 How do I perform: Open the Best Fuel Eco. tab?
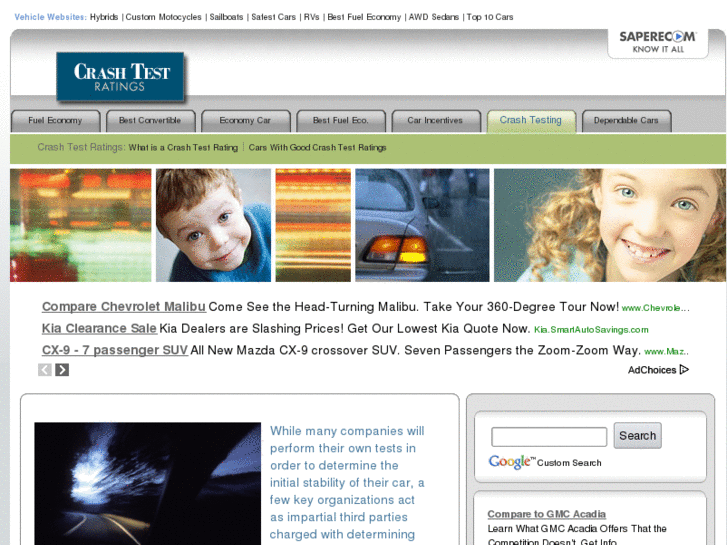341,121
